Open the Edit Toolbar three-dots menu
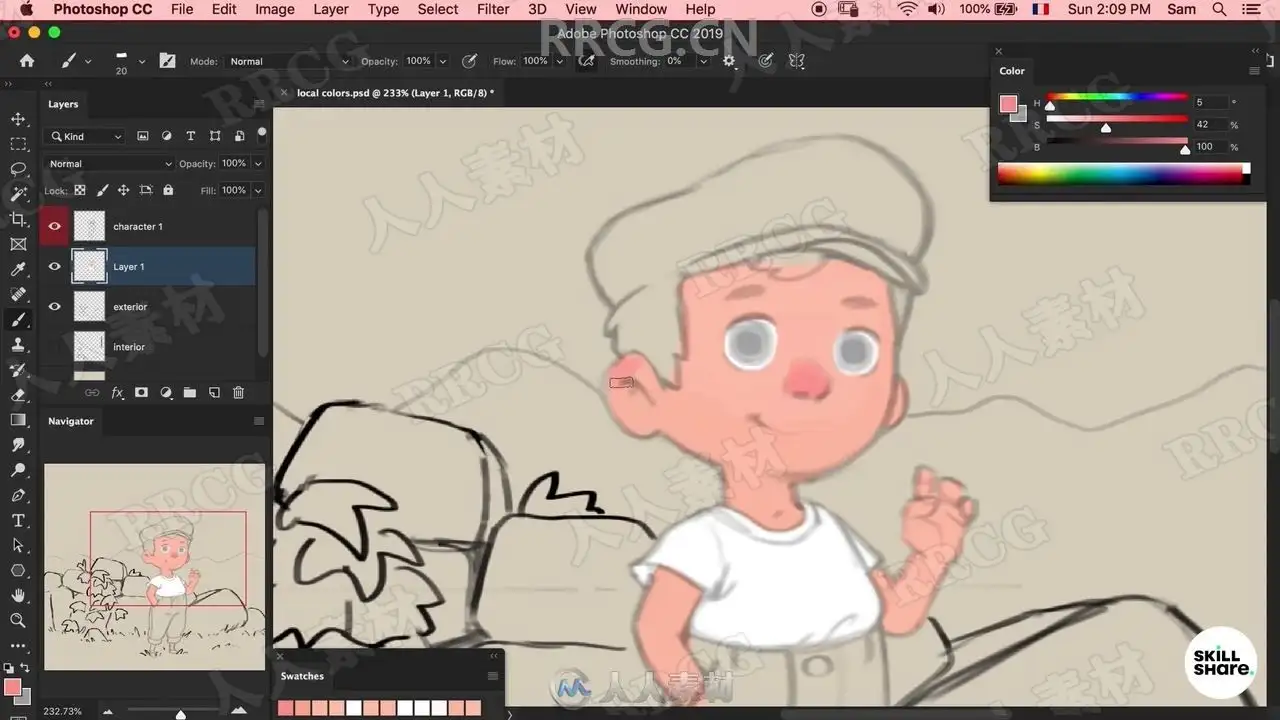The width and height of the screenshot is (1280, 720). coord(18,645)
